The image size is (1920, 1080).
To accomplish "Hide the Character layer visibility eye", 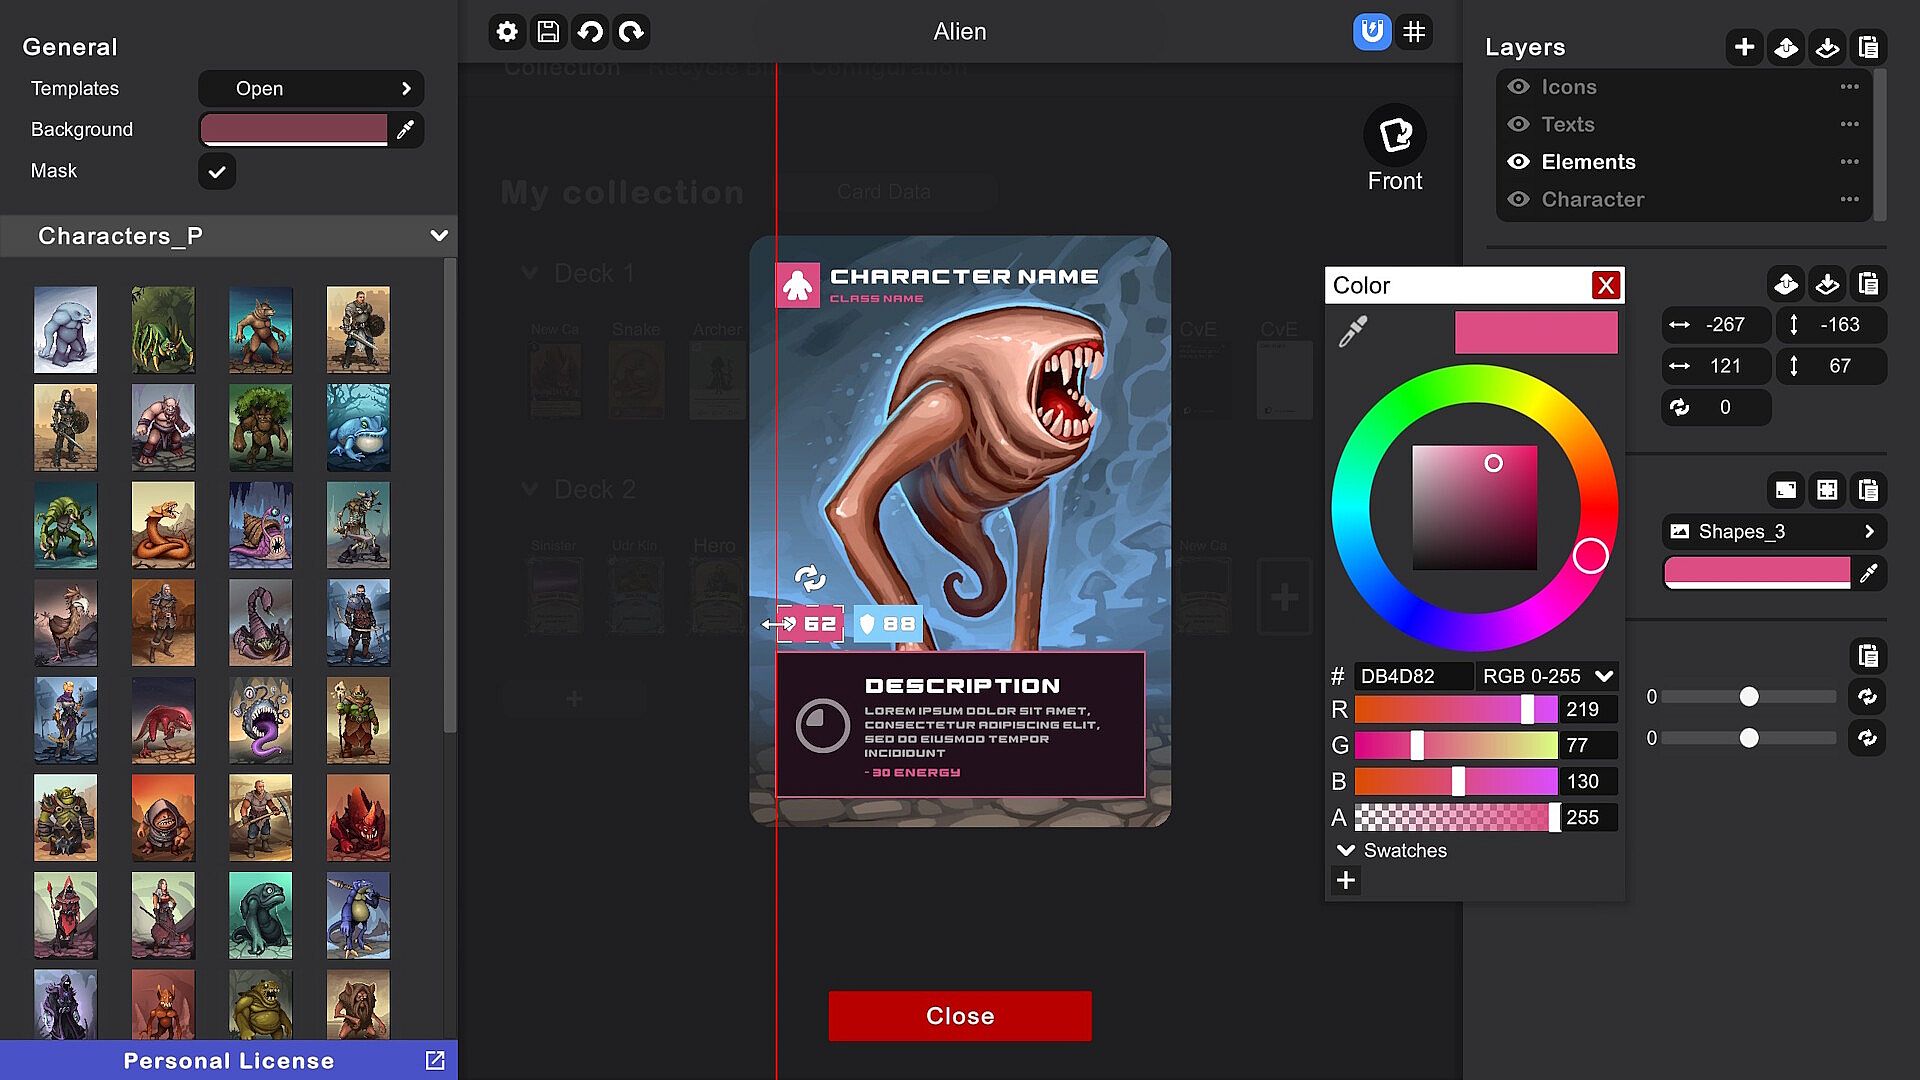I will click(1518, 199).
